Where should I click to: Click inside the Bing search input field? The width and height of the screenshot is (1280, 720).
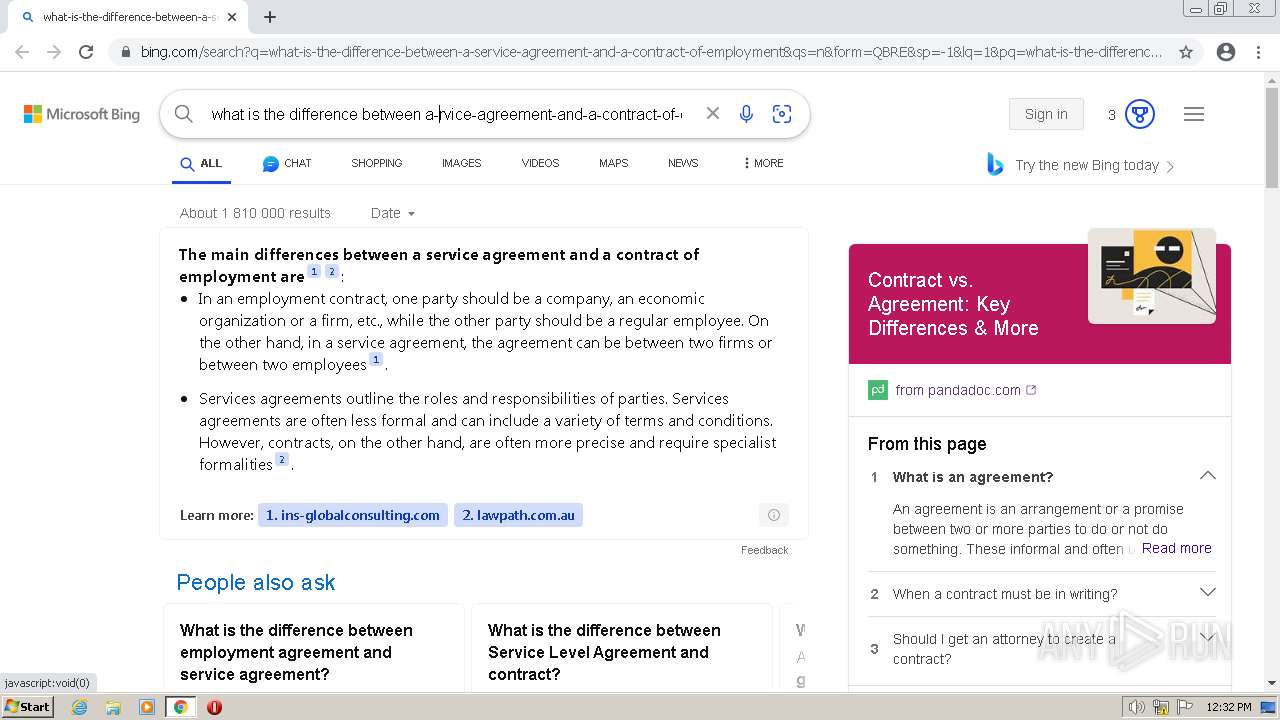pos(448,114)
